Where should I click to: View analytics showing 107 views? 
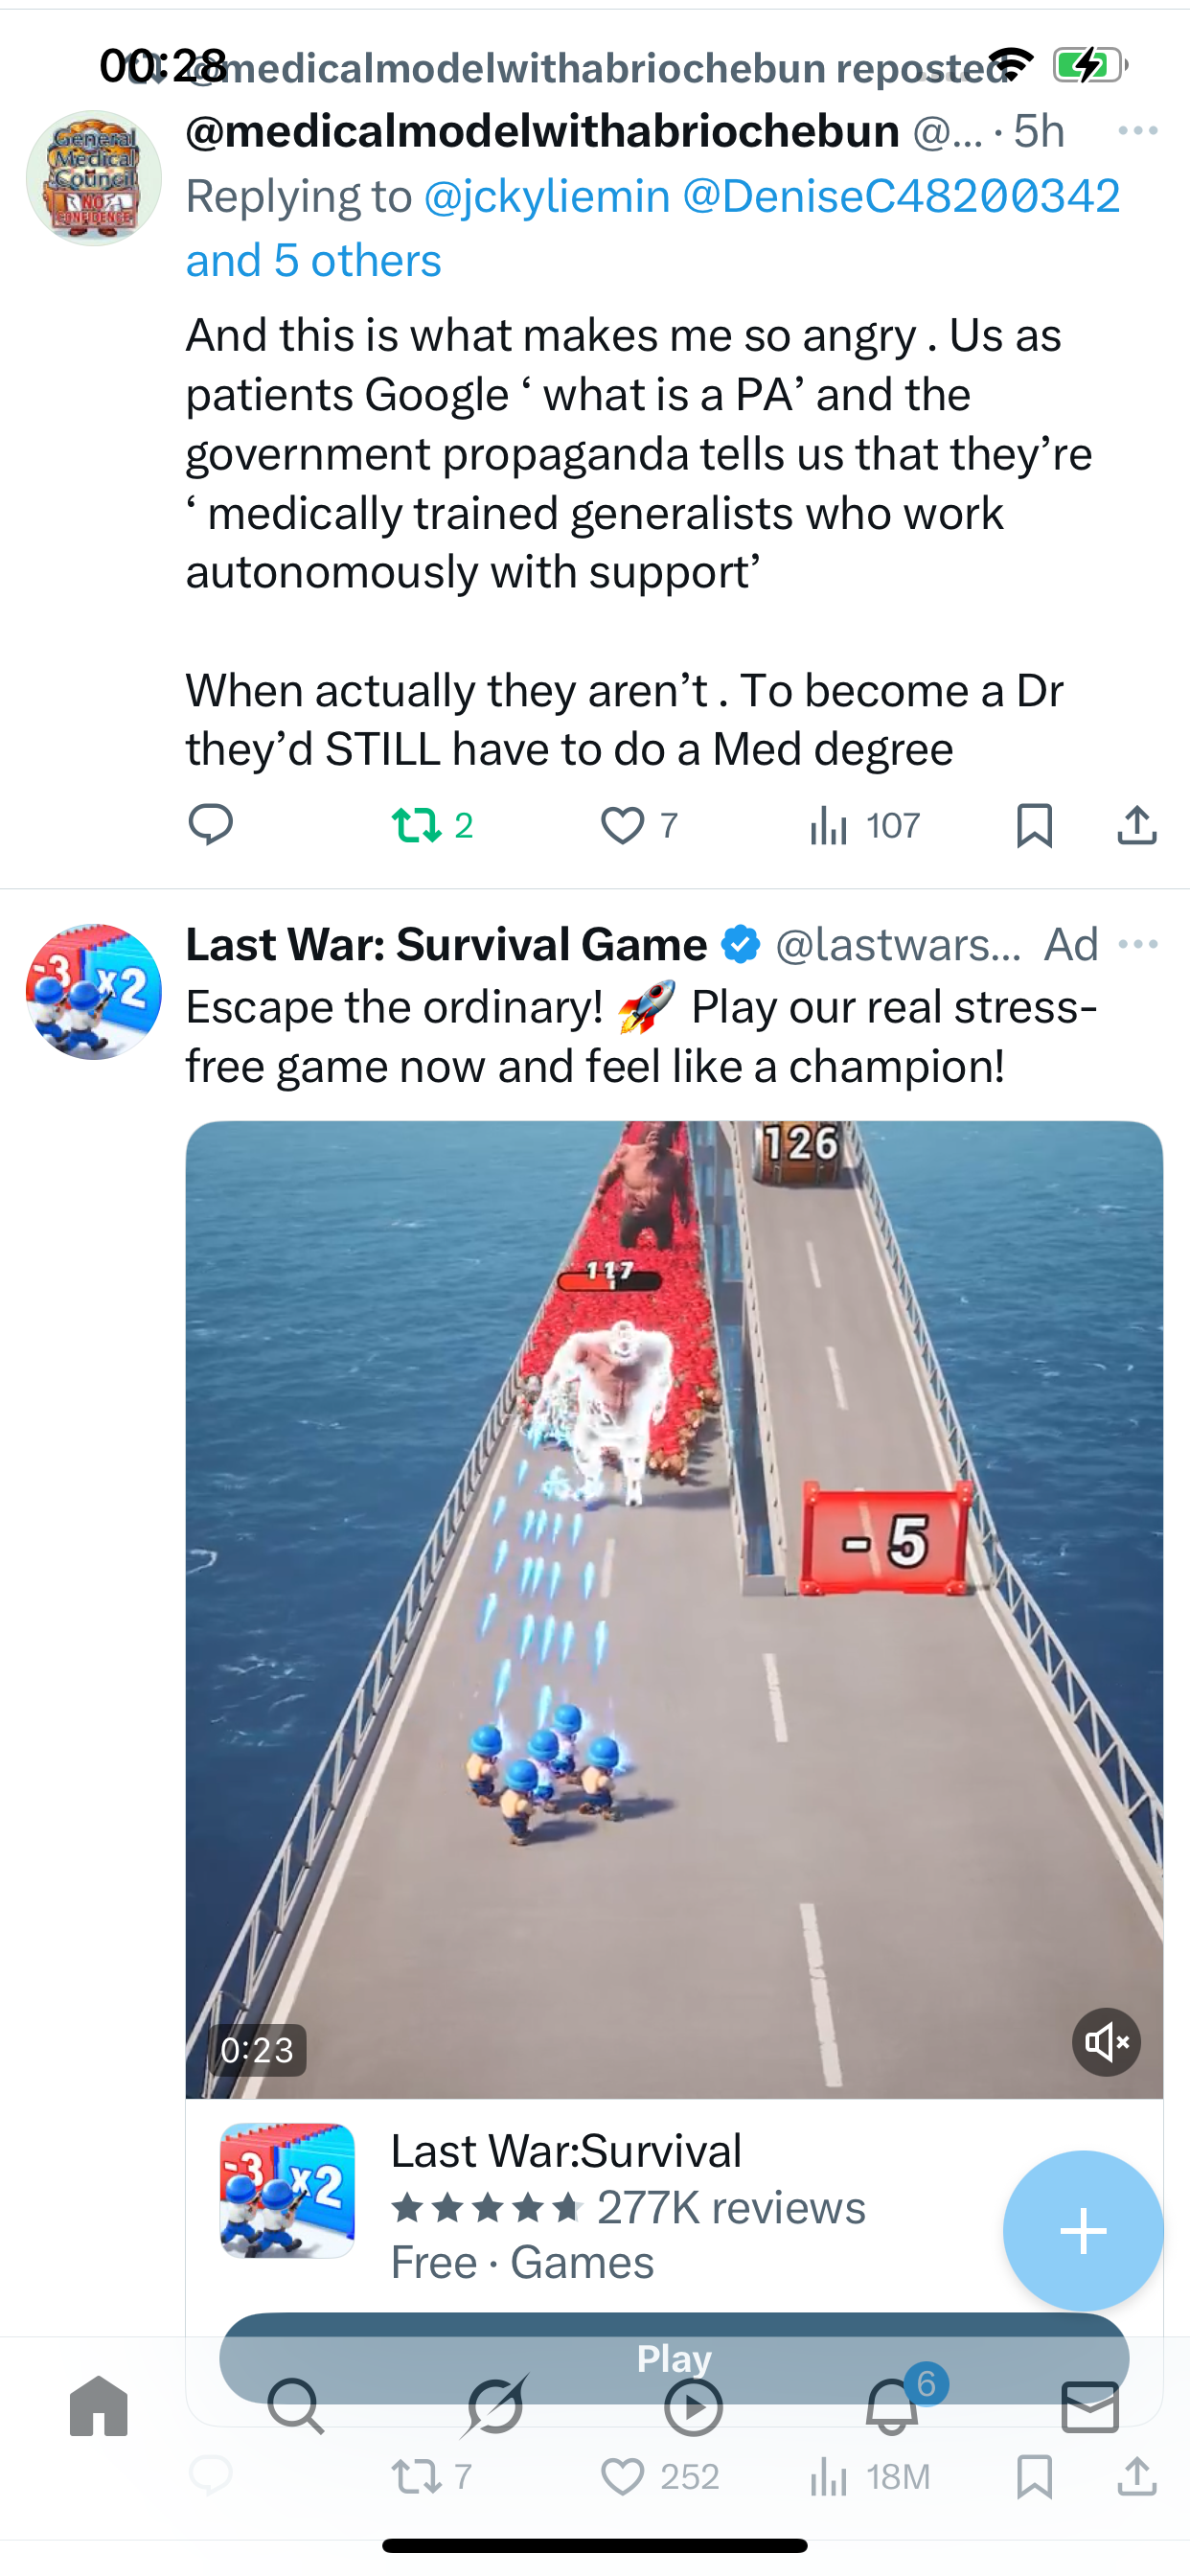coord(864,825)
